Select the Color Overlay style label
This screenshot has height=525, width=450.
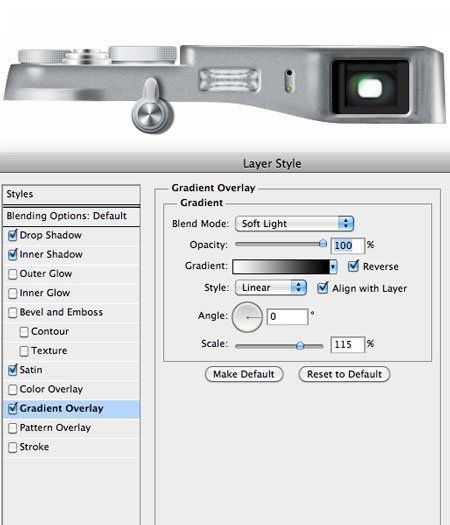[x=51, y=389]
